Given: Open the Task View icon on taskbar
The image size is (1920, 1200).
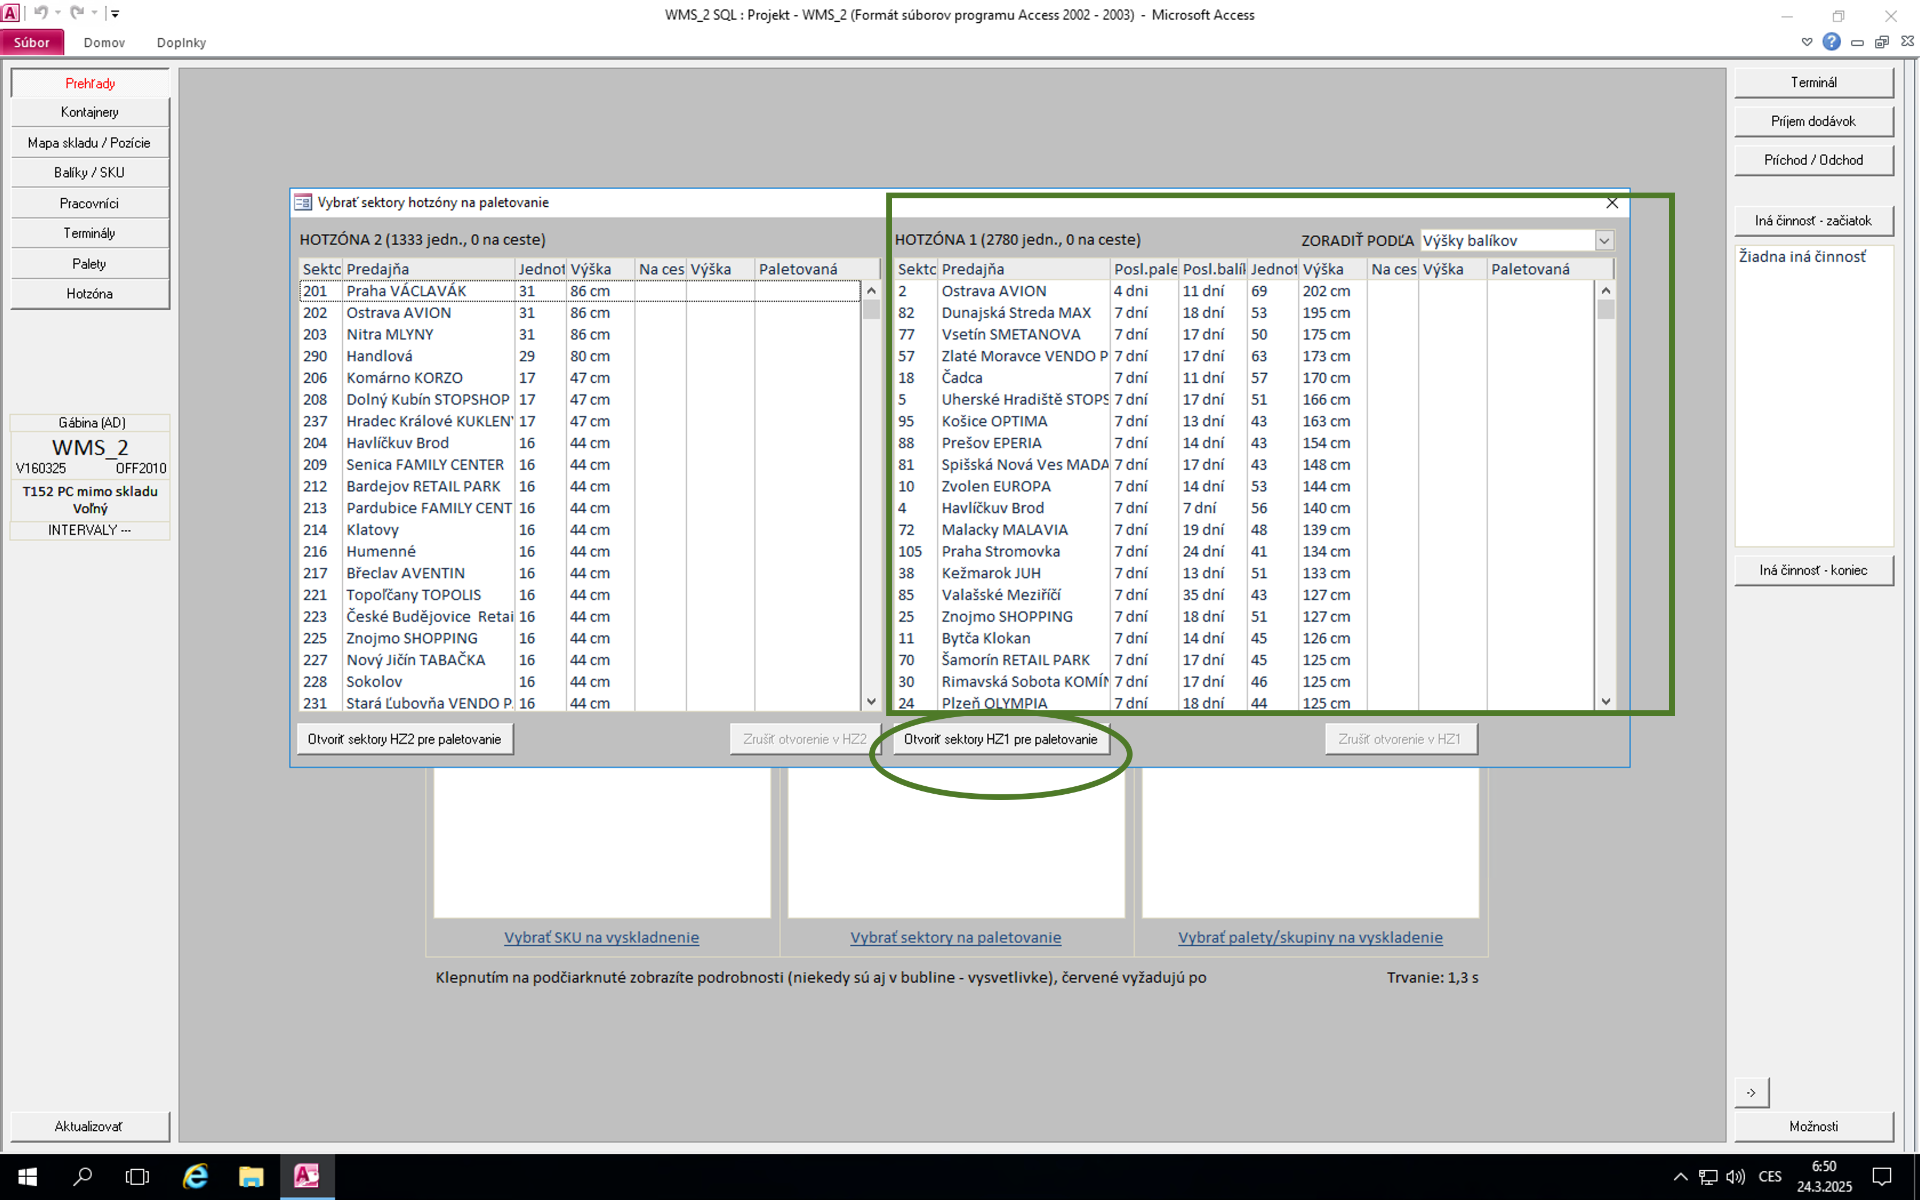Looking at the screenshot, I should click(x=137, y=1176).
